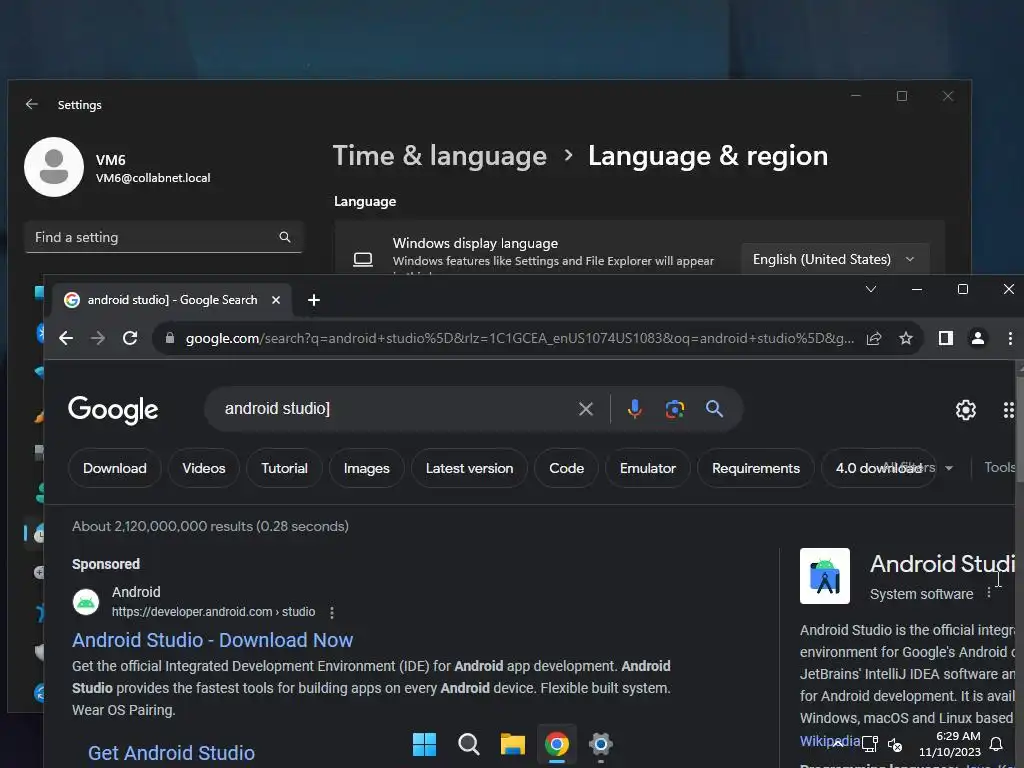This screenshot has height=768, width=1024.
Task: Open Google quick settings gear
Action: [x=966, y=409]
